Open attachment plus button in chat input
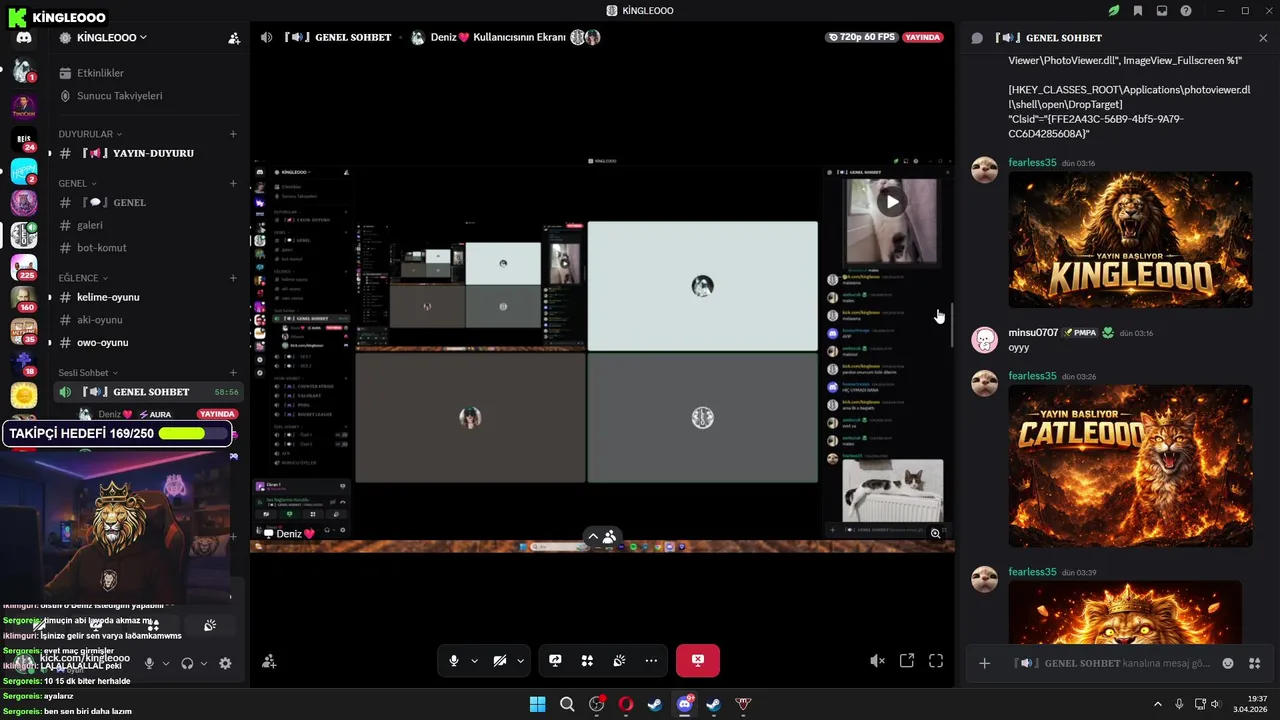 click(984, 663)
